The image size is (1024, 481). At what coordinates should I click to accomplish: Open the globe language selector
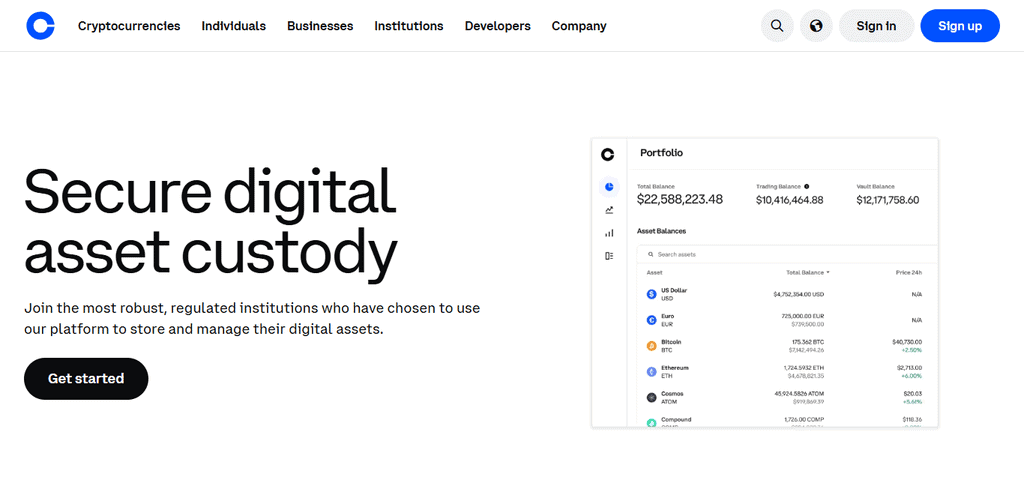point(816,26)
